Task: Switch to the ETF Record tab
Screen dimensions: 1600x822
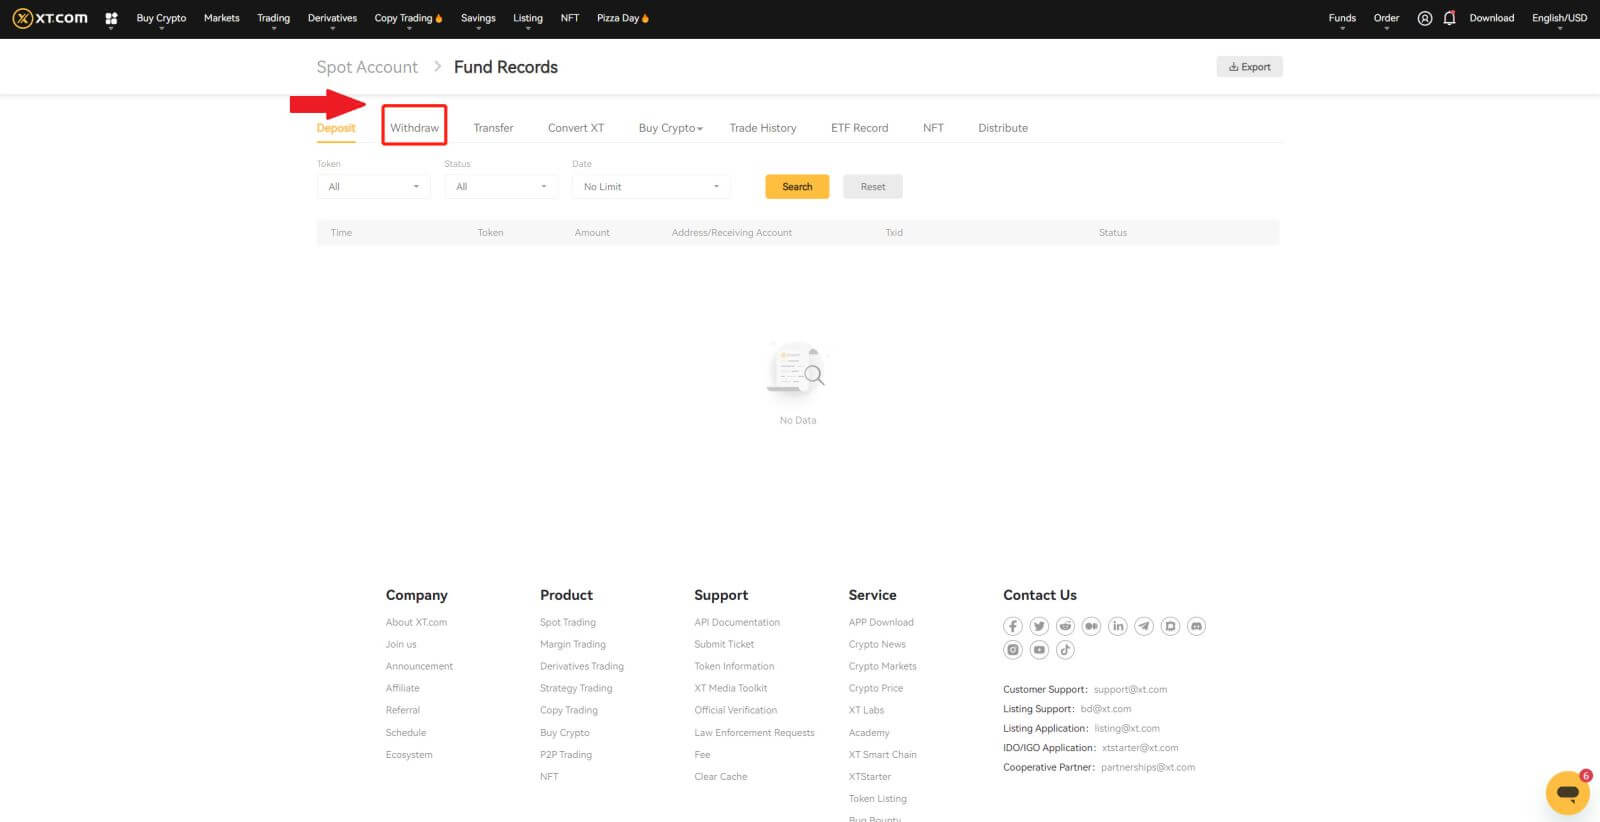Action: 859,128
